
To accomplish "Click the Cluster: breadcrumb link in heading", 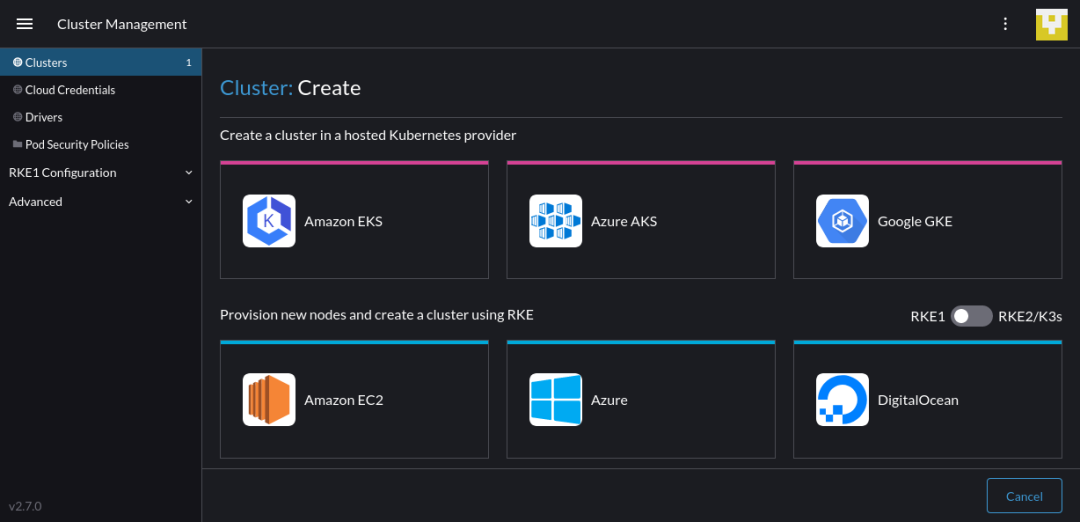I will coord(256,88).
